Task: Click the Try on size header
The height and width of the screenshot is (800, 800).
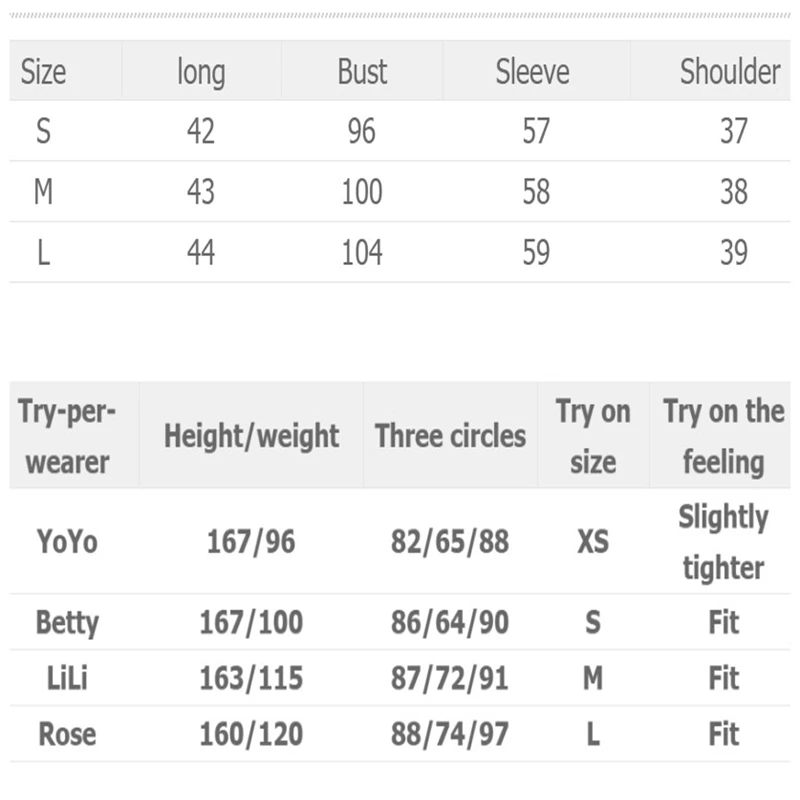Action: point(593,437)
